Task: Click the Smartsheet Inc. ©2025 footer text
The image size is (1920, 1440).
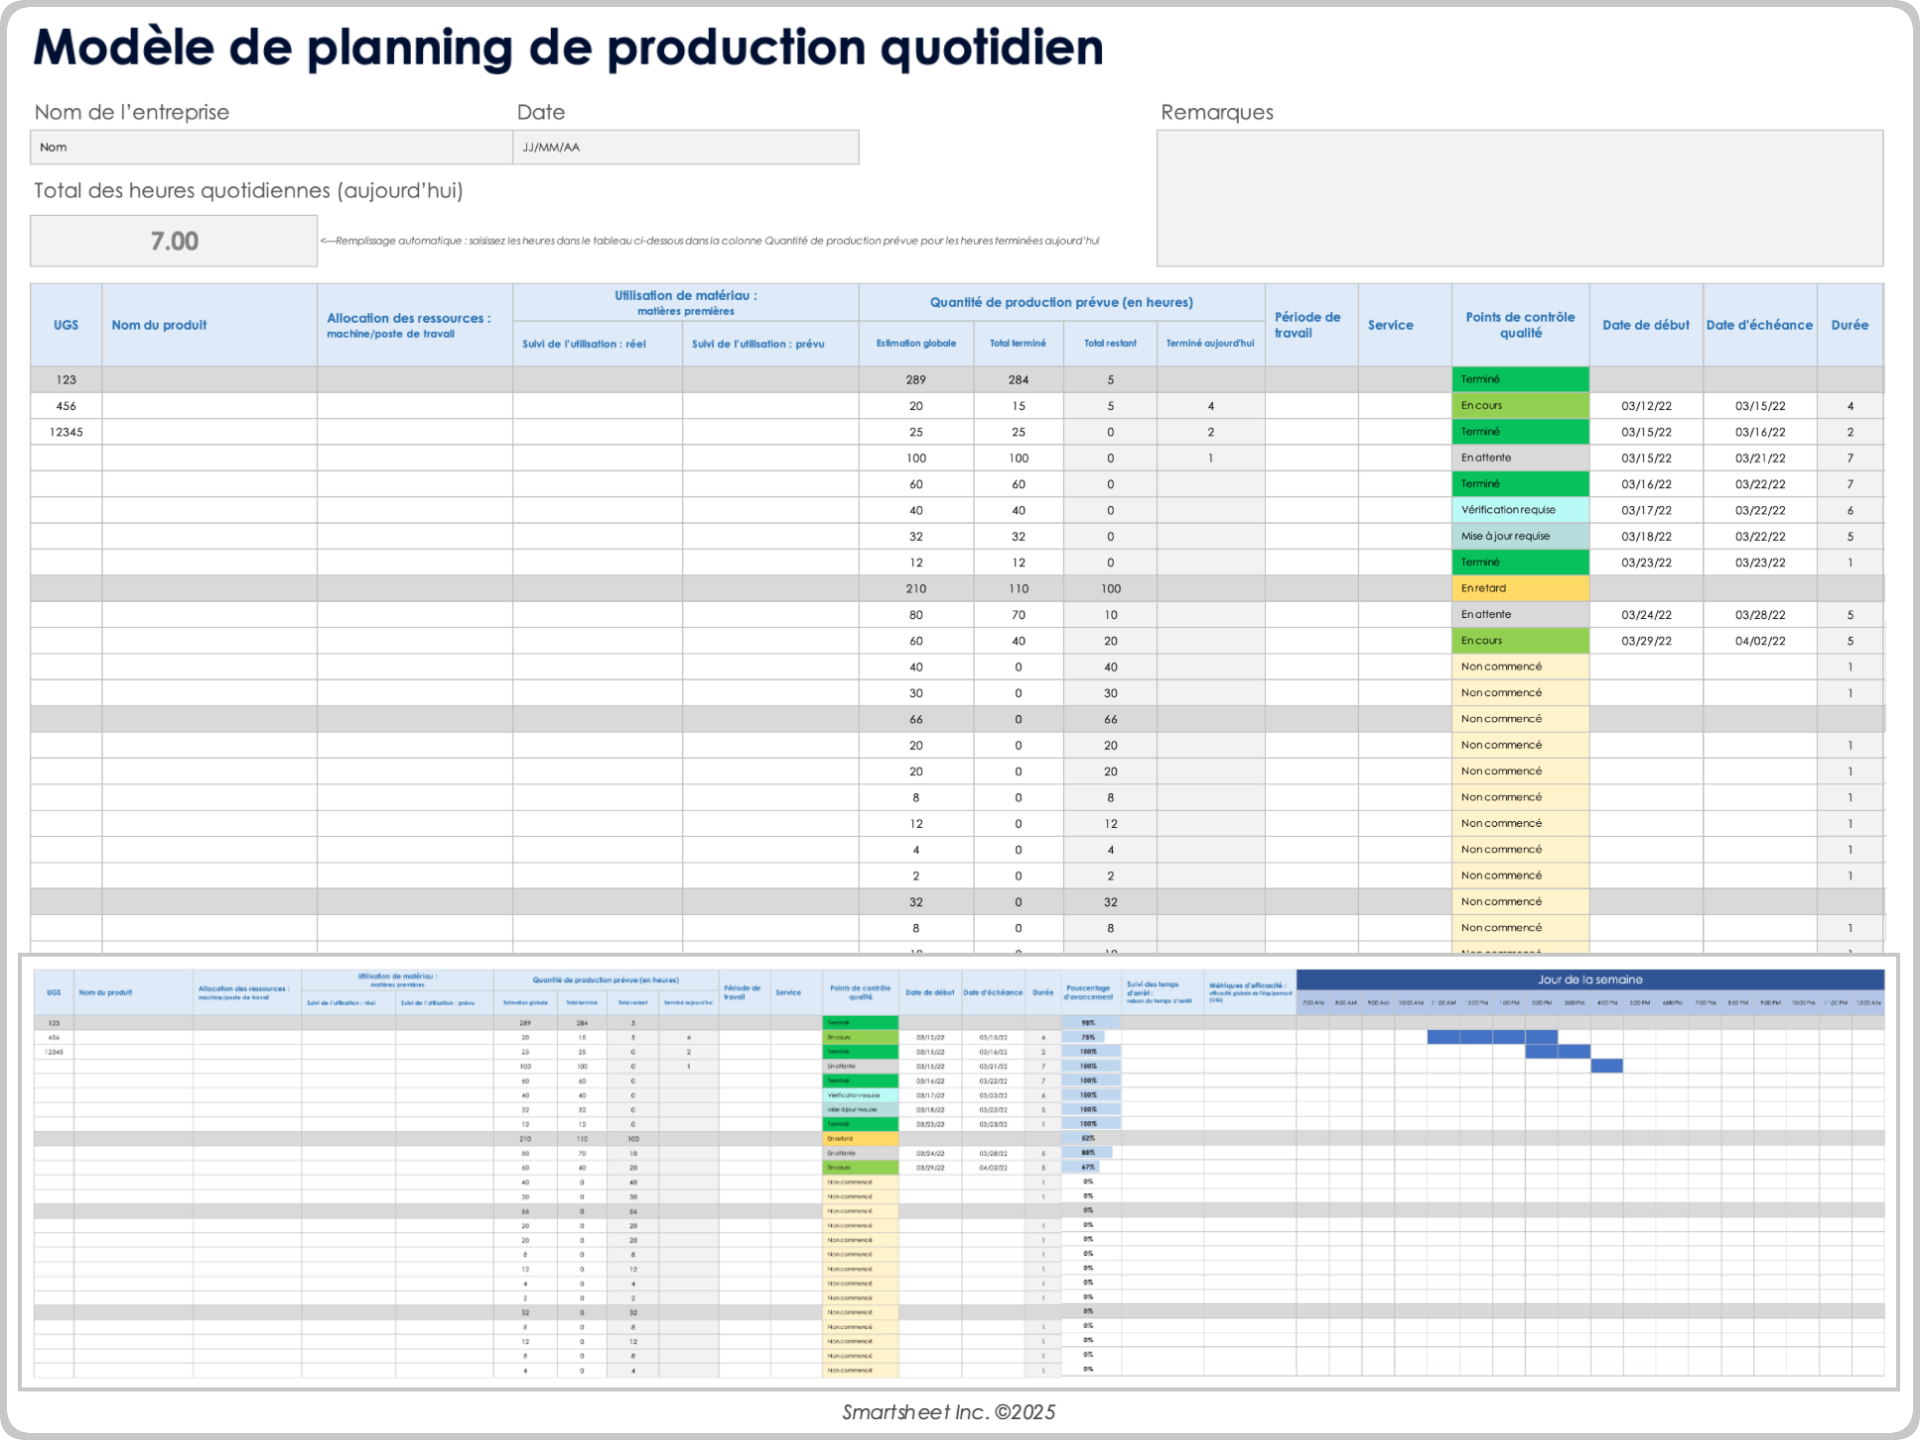Action: click(x=949, y=1413)
